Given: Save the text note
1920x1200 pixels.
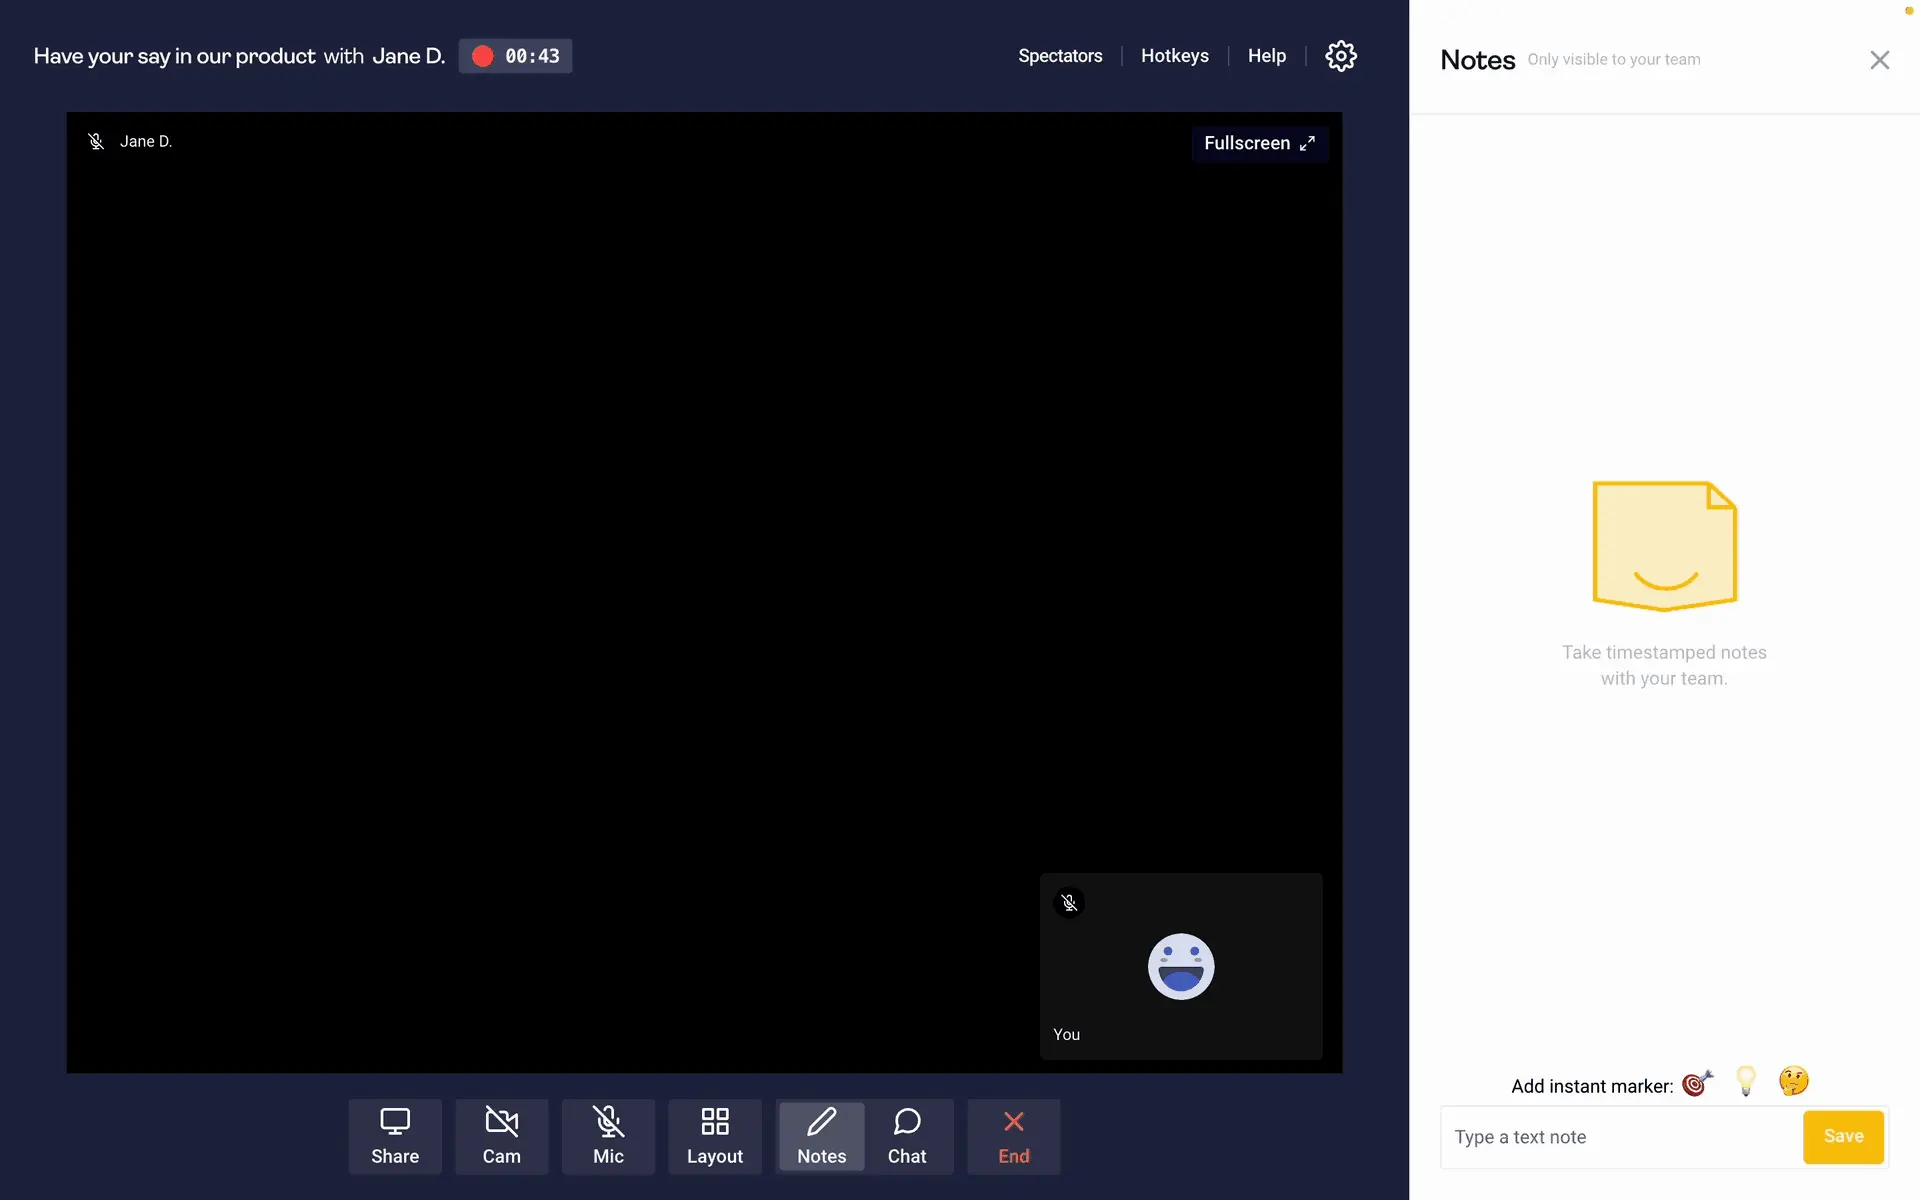Looking at the screenshot, I should pyautogui.click(x=1843, y=1136).
